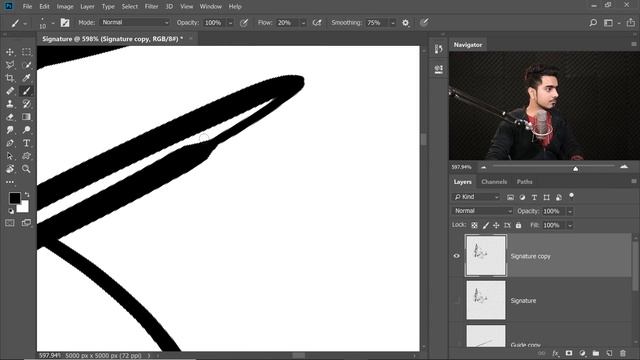This screenshot has width=640, height=360.
Task: Show the Signature layer
Action: (457, 300)
